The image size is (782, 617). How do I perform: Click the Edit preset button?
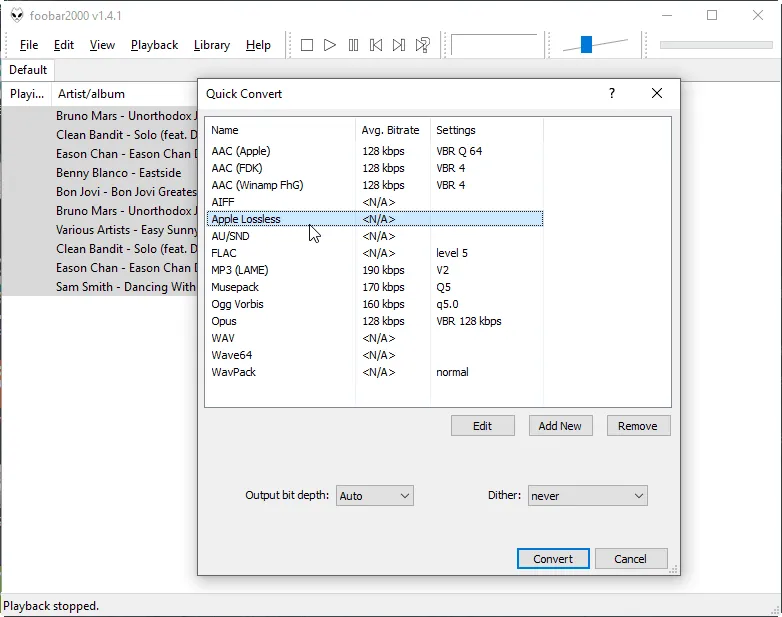tap(482, 426)
